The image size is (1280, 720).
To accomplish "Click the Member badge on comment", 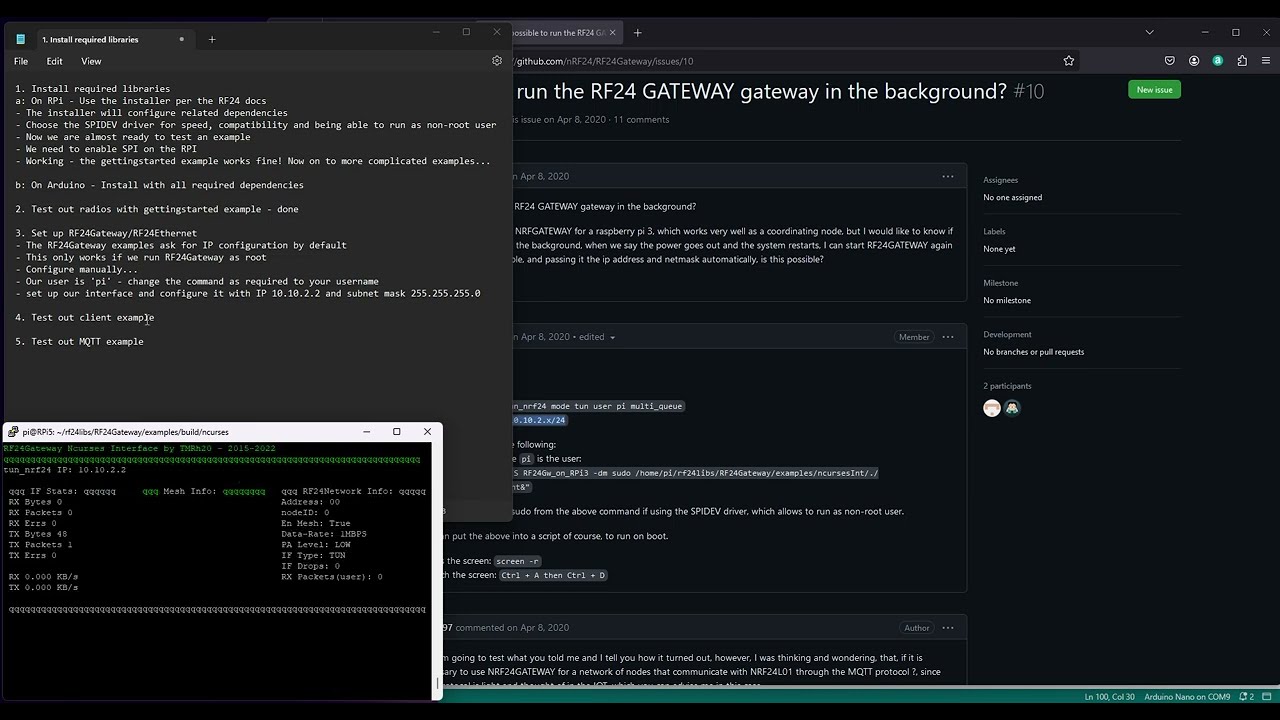I will pyautogui.click(x=914, y=337).
